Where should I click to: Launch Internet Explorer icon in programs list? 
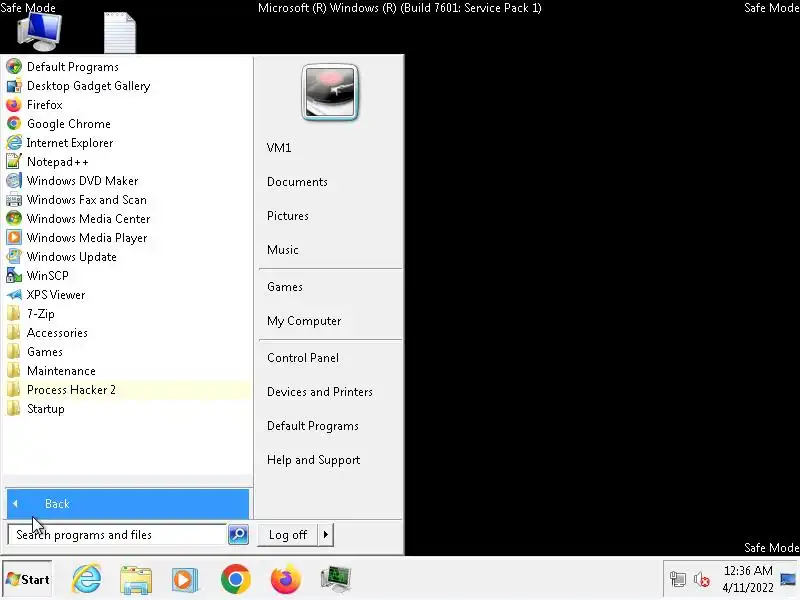14,142
